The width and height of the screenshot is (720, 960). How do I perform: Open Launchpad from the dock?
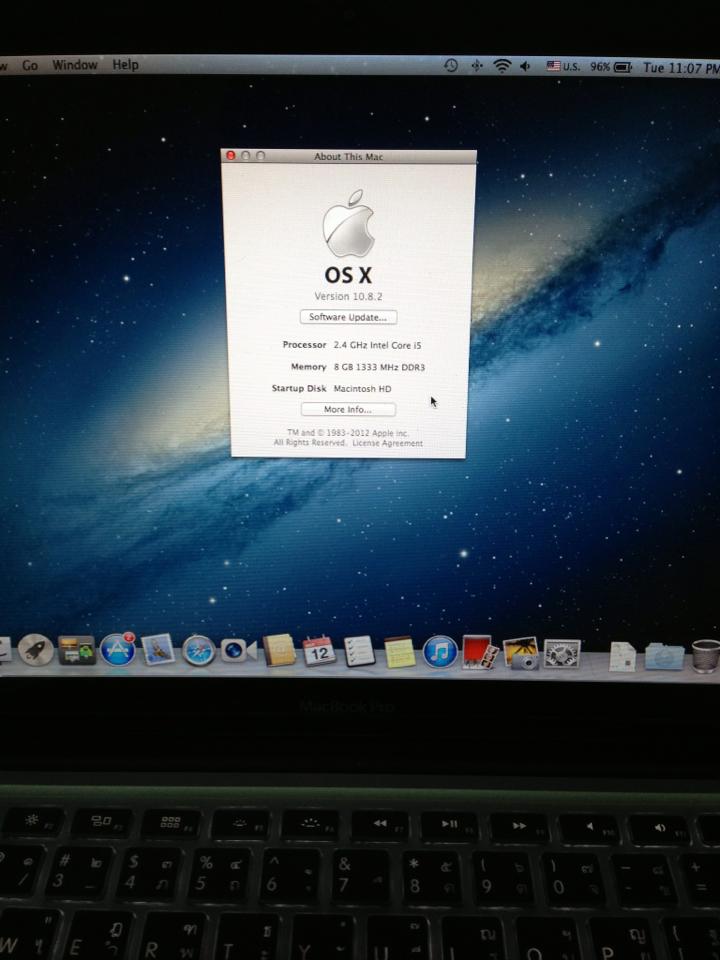(36, 651)
